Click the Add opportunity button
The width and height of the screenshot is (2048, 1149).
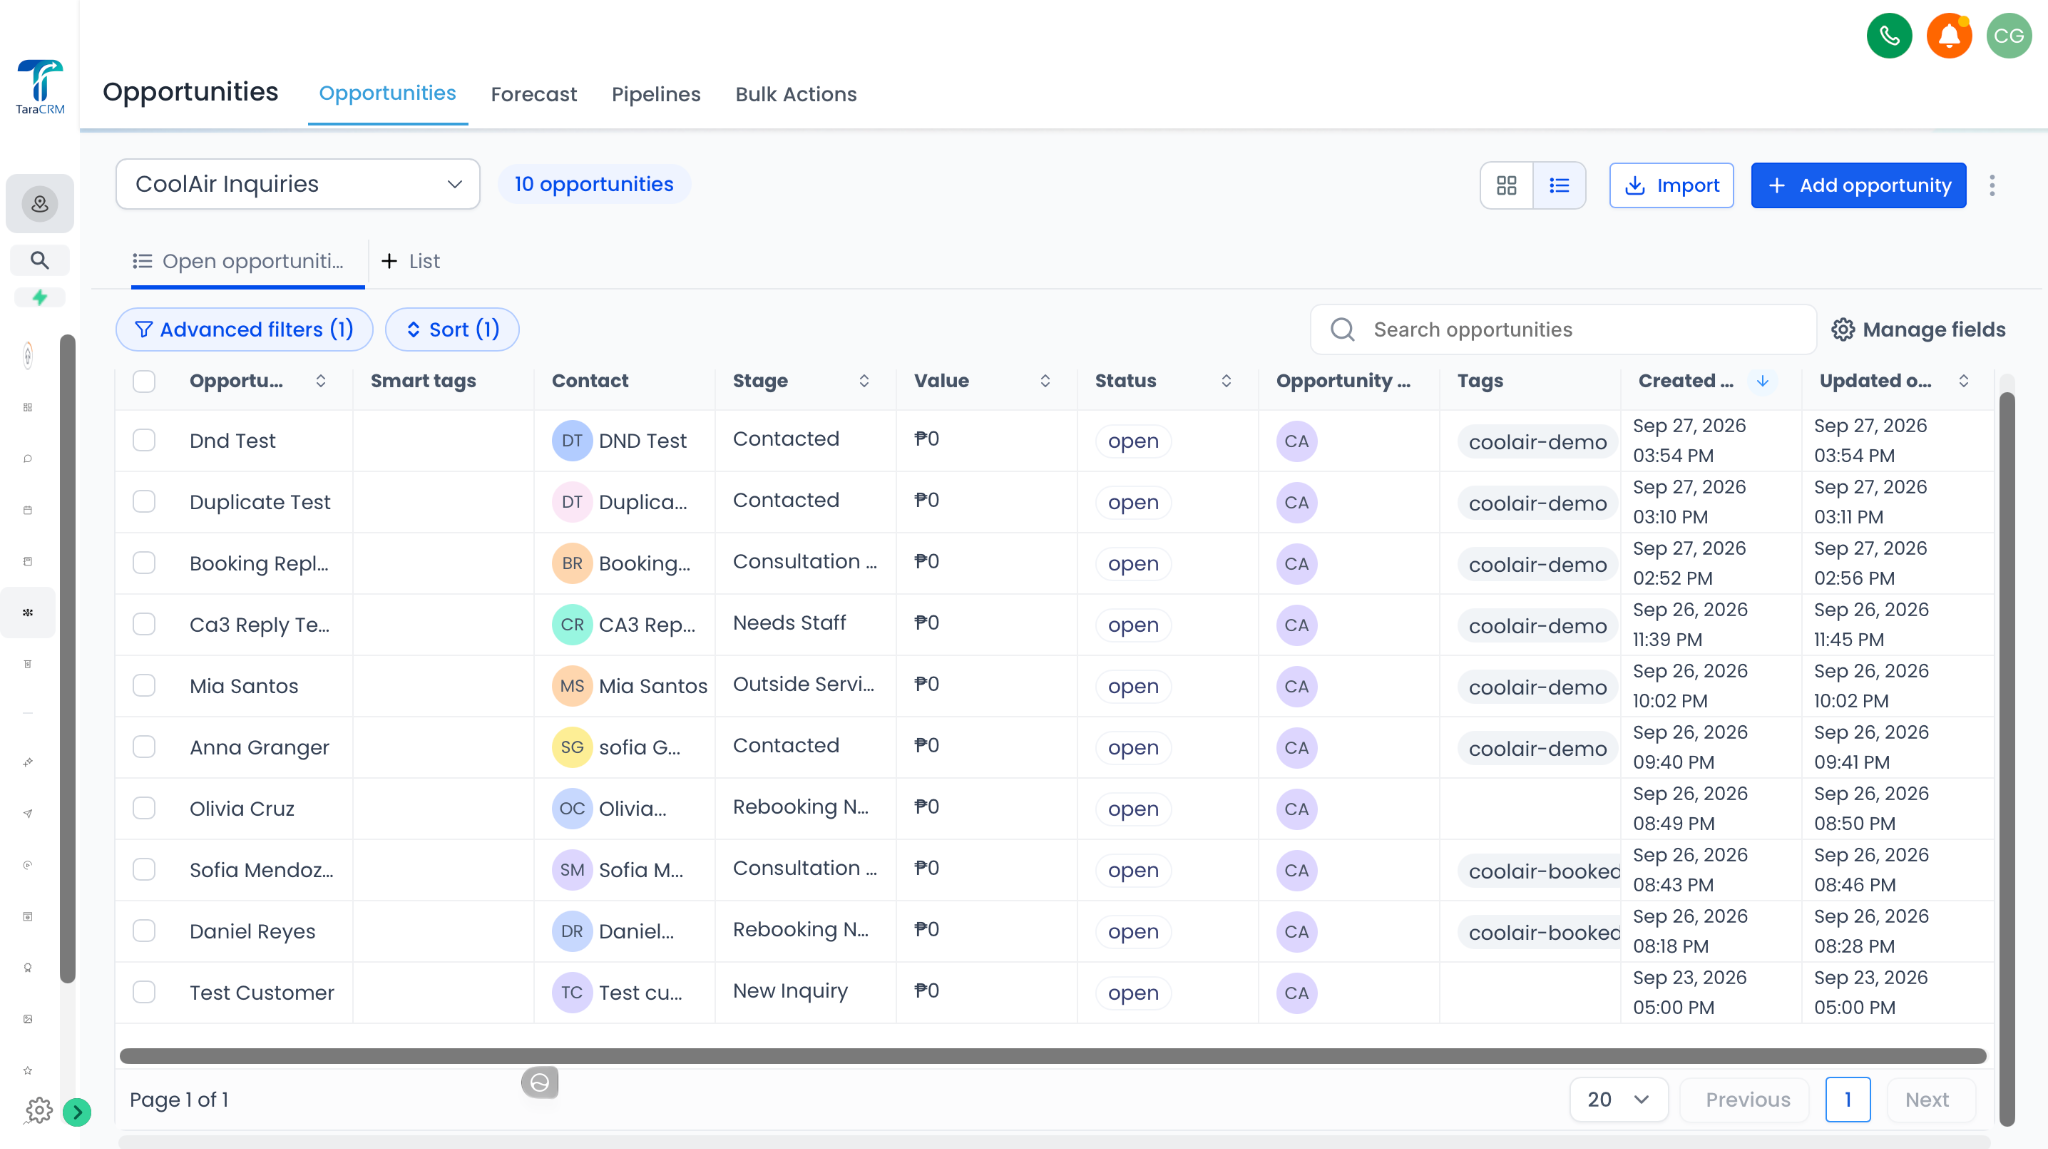coord(1858,185)
